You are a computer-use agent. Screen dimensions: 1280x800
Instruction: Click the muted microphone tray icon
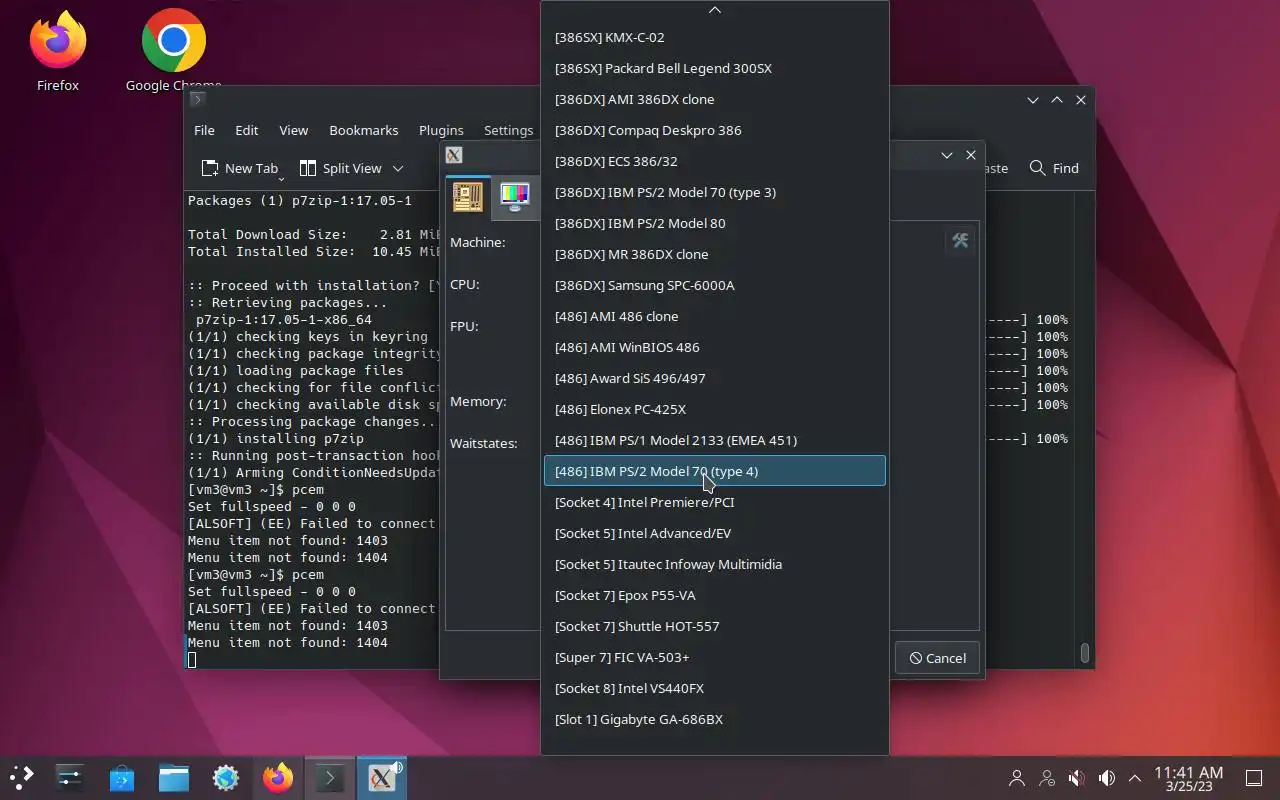point(1077,778)
